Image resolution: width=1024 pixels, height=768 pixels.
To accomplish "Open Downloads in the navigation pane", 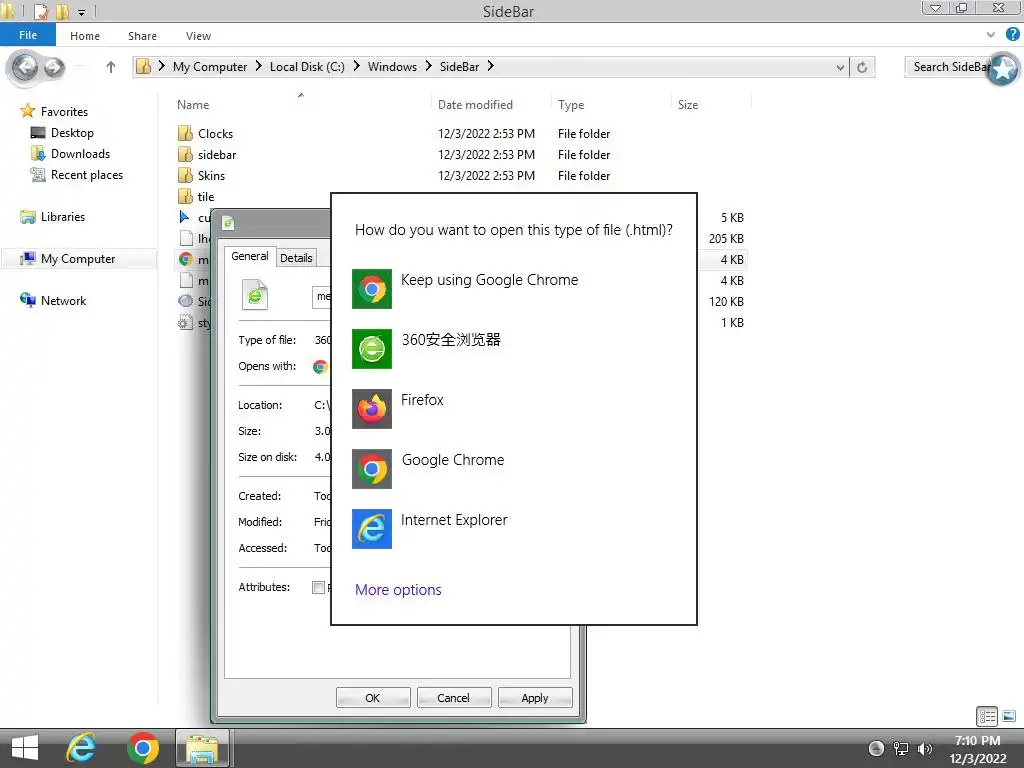I will point(80,153).
